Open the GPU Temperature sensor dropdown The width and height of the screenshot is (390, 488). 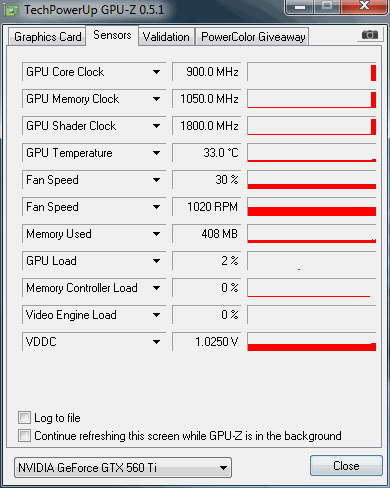(x=156, y=153)
